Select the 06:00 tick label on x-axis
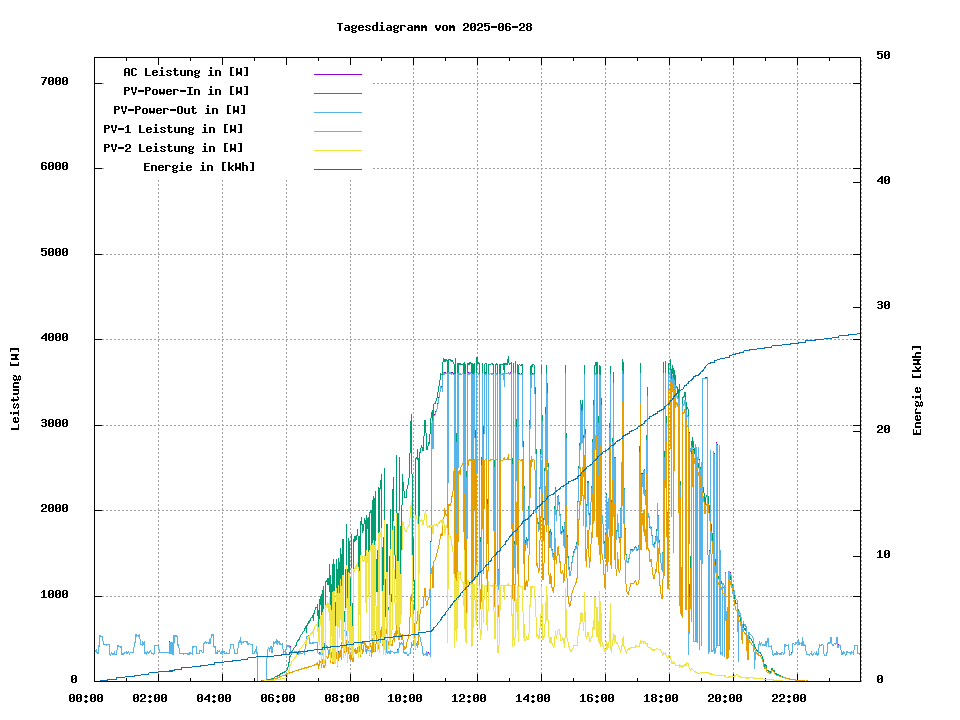Viewport: 960px width, 720px height. pyautogui.click(x=277, y=698)
